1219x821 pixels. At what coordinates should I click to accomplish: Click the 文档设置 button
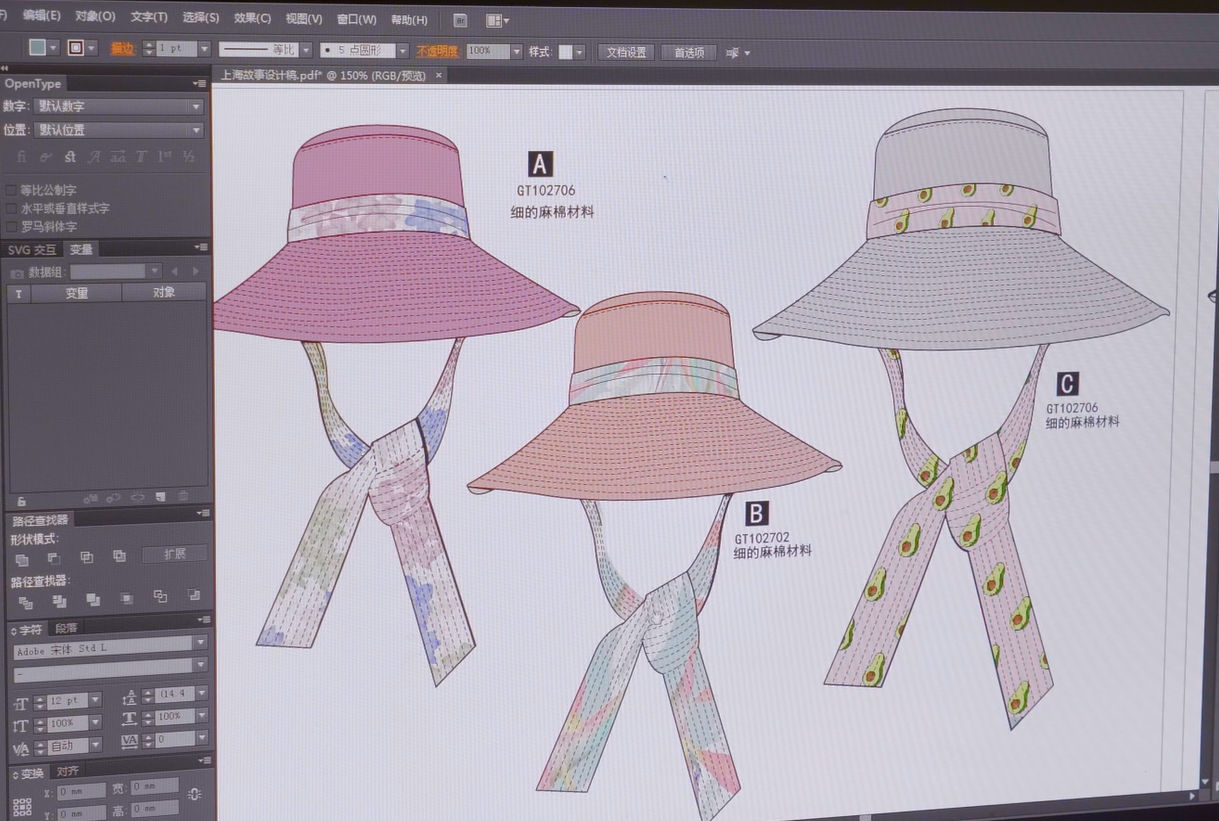pyautogui.click(x=626, y=52)
